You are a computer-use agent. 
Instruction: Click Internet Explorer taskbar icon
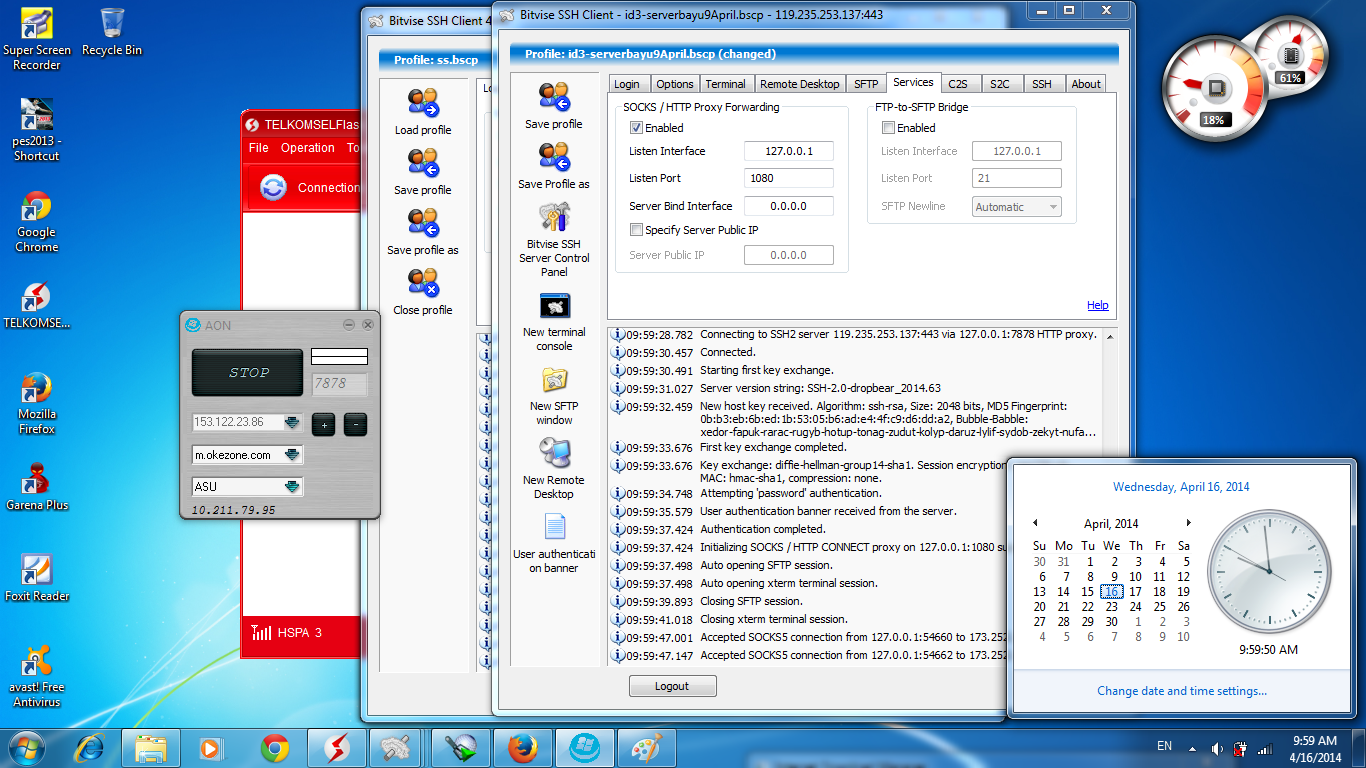click(x=89, y=748)
